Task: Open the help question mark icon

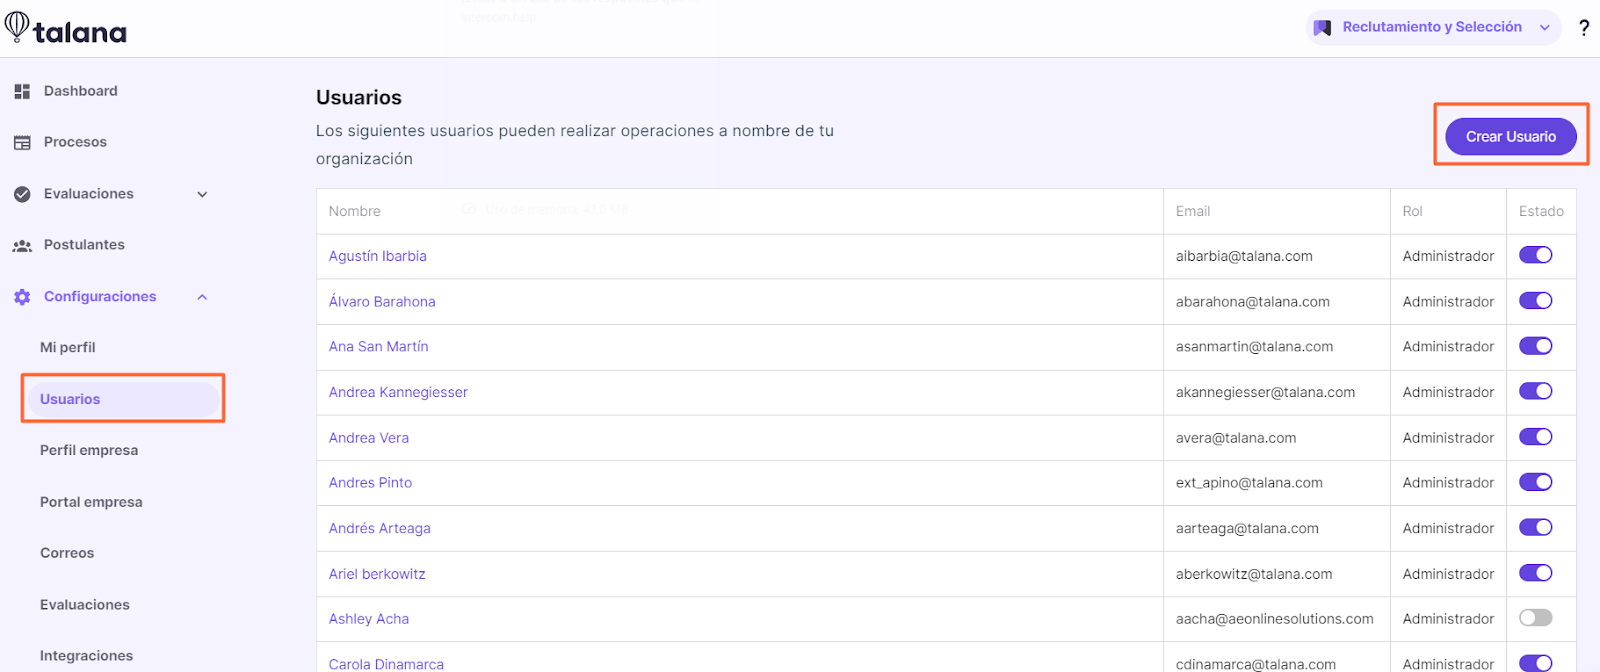Action: 1584,28
